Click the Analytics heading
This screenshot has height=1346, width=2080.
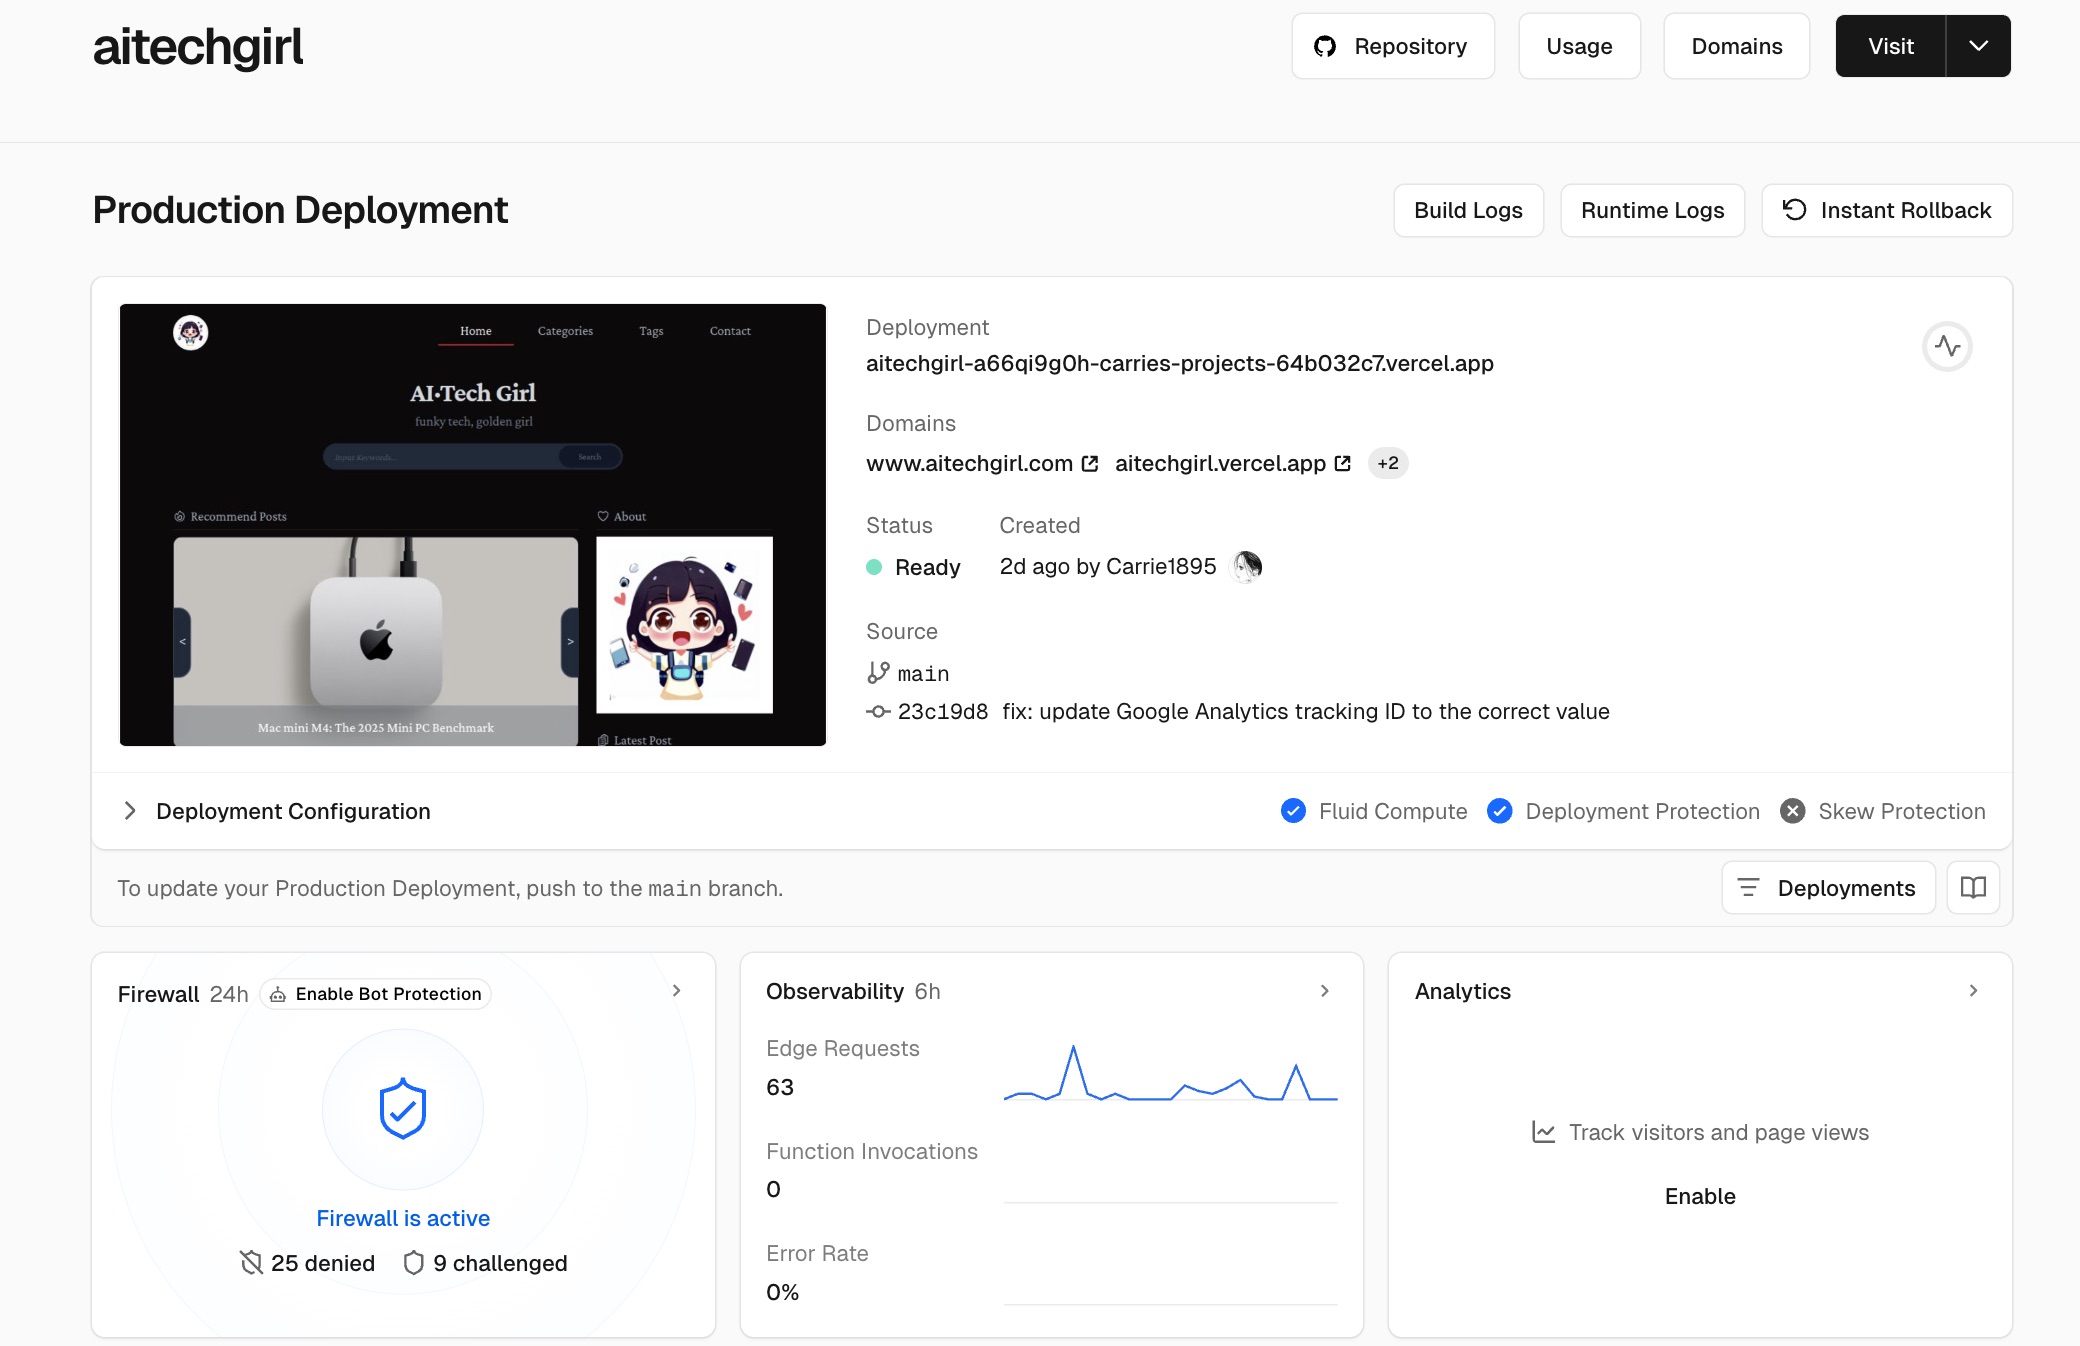point(1462,991)
